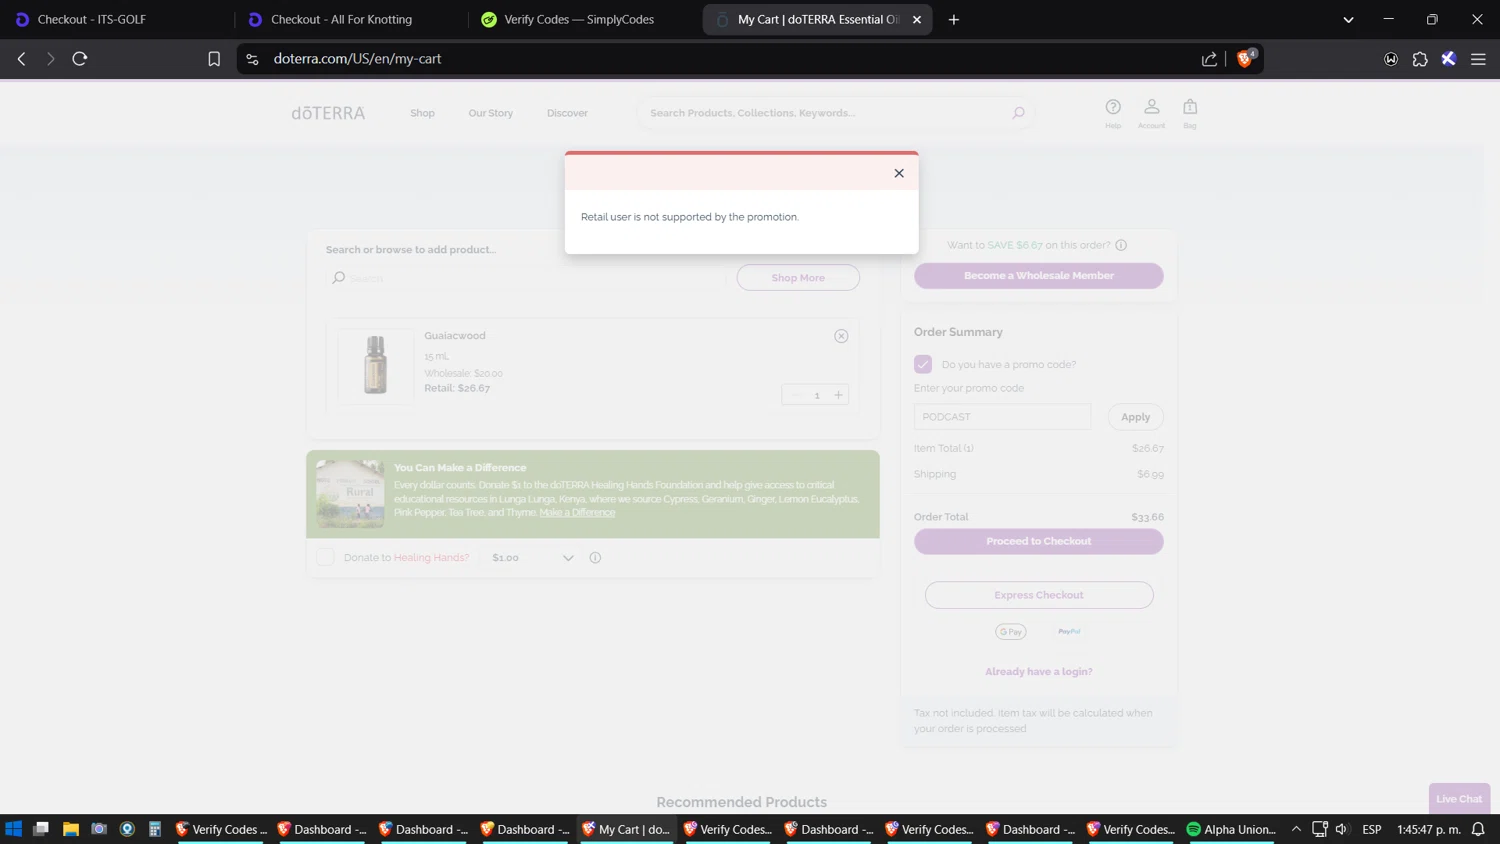Apply the promo code
The image size is (1500, 844).
[1135, 417]
